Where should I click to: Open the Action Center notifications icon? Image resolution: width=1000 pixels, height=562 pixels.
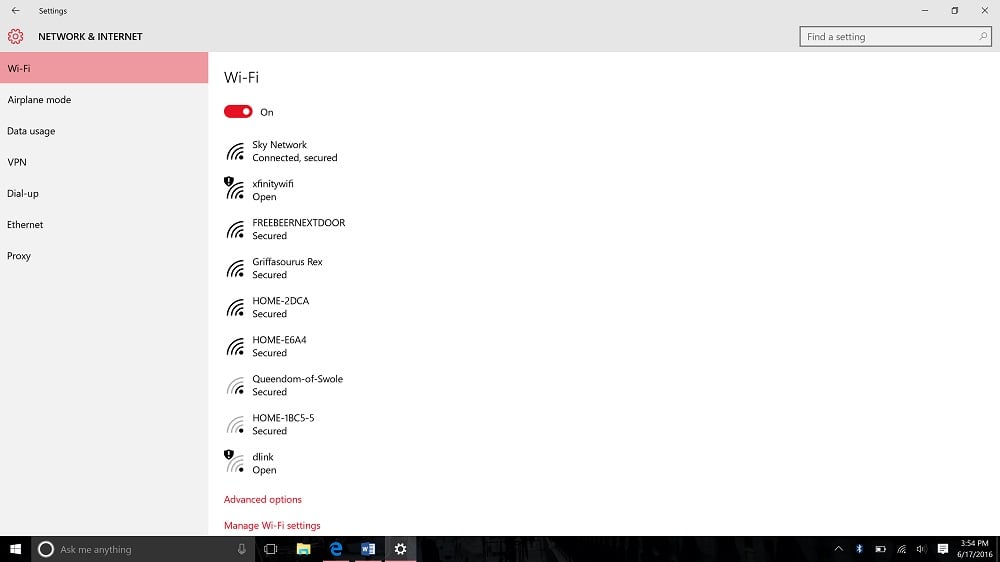coord(943,549)
